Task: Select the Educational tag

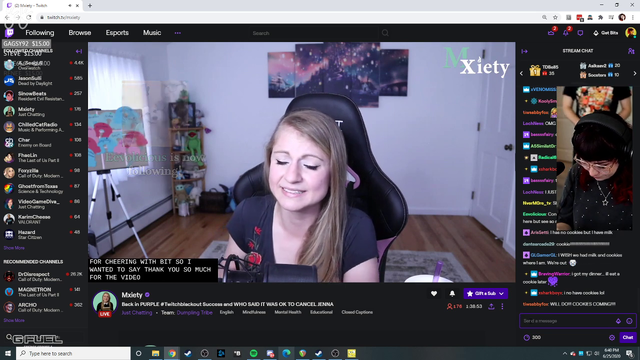Action: tap(321, 312)
